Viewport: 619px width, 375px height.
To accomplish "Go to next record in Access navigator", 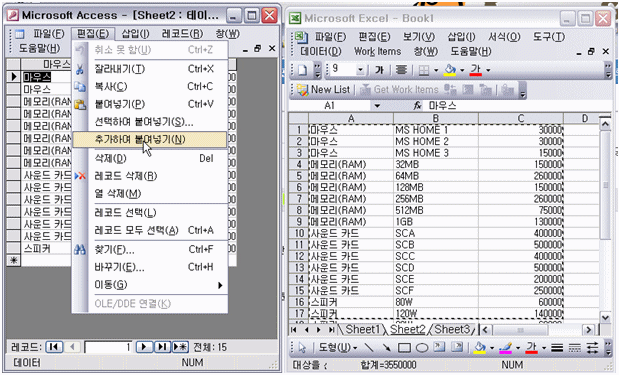I will [x=144, y=347].
